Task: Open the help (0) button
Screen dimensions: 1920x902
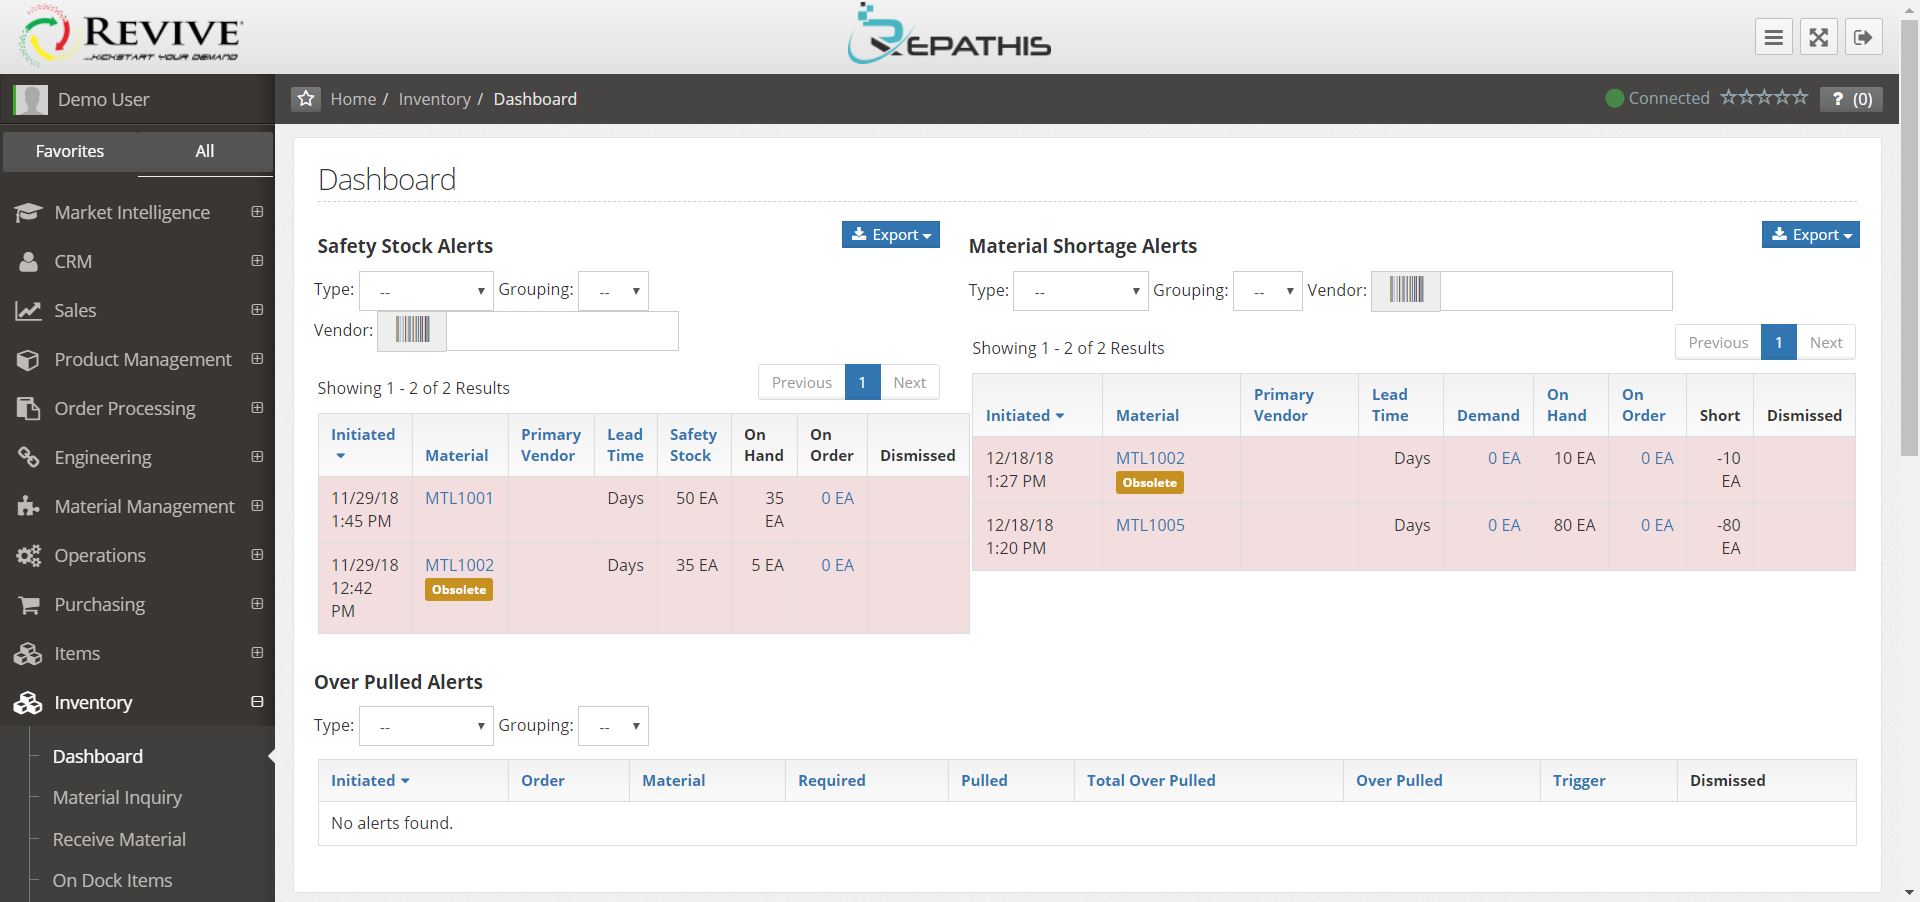Action: 1852,99
